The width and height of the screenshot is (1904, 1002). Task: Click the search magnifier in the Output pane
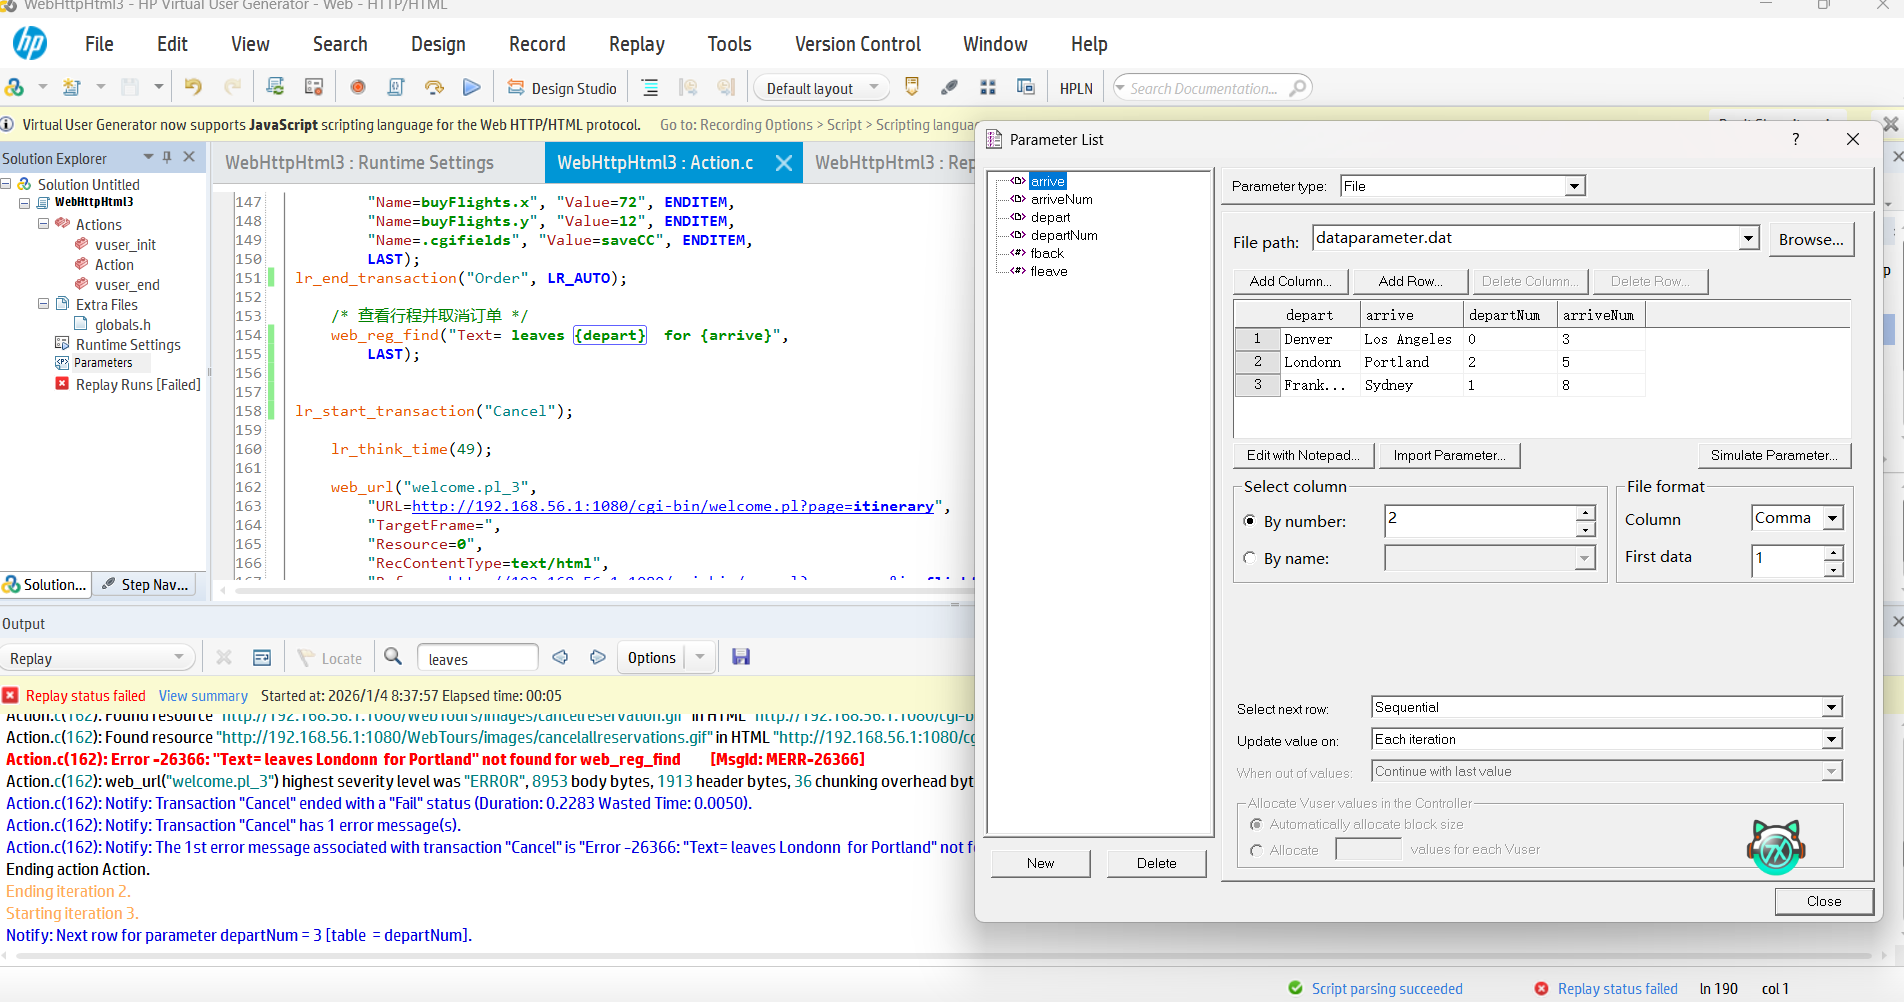[x=393, y=657]
